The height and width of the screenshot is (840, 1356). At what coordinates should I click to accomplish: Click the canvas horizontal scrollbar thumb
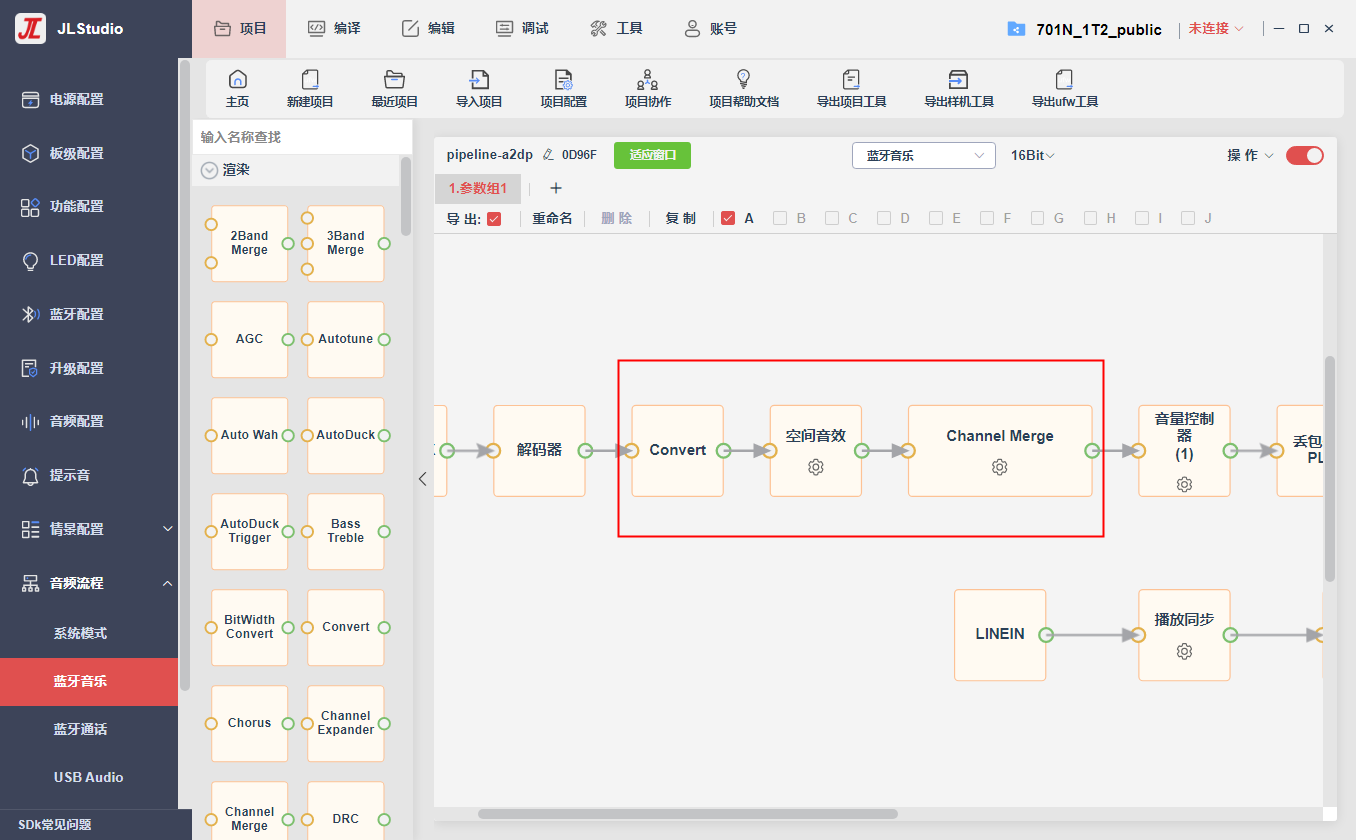point(688,814)
